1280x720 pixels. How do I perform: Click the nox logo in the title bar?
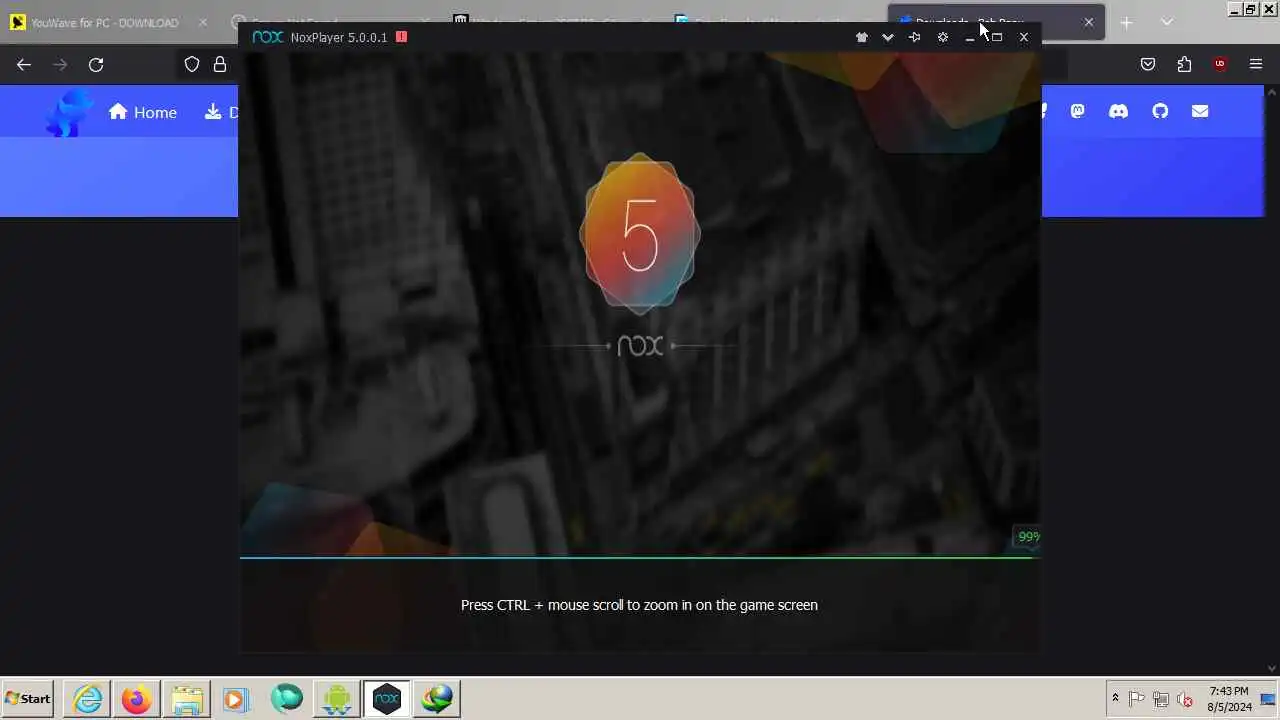268,37
